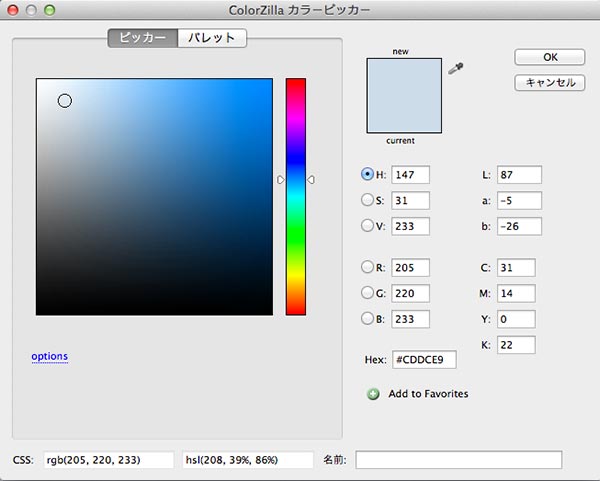Viewport: 600px width, 481px height.
Task: Click the rainbow hue slider bar
Action: tap(295, 196)
